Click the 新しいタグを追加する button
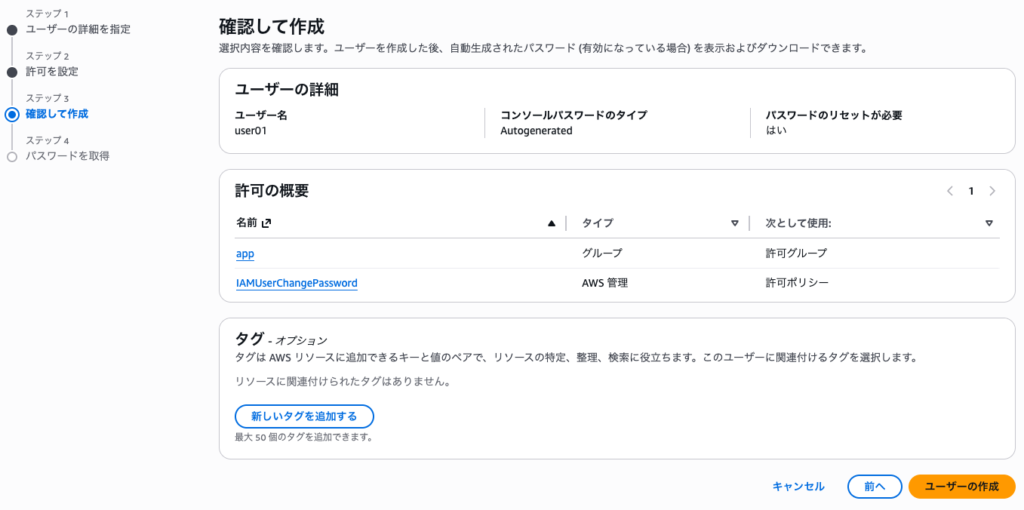 [304, 416]
